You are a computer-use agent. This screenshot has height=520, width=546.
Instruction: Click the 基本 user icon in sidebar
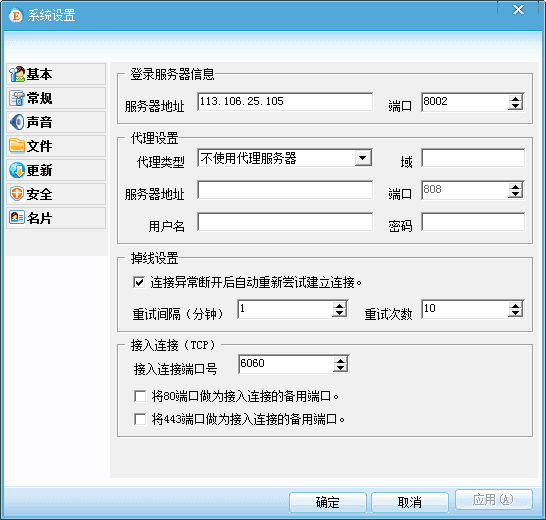[17, 74]
